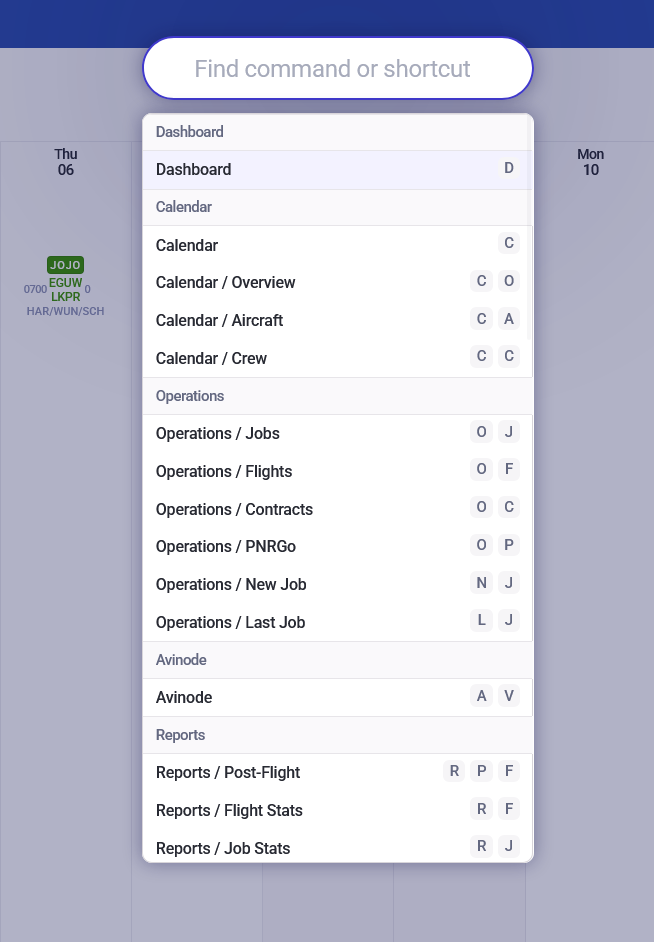Open Operations / Flights
This screenshot has height=942, width=654.
(337, 471)
